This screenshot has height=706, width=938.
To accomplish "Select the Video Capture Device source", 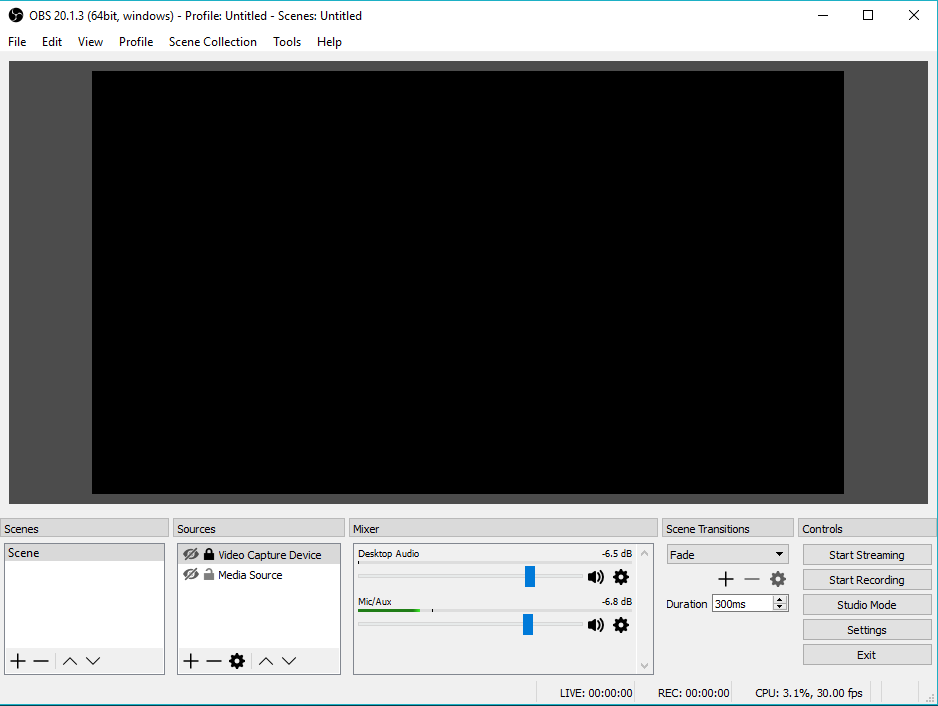I will (x=259, y=554).
